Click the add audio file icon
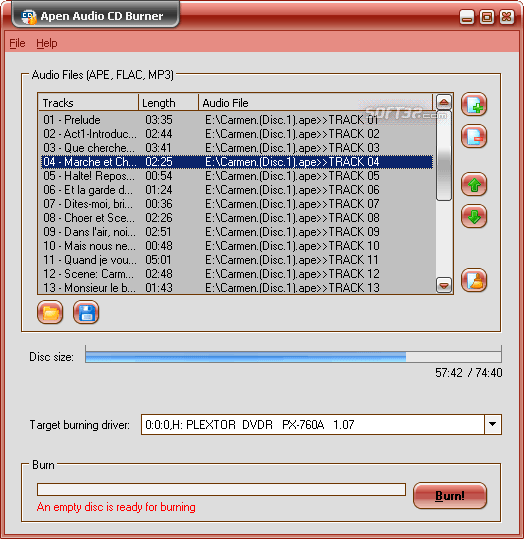 pyautogui.click(x=474, y=104)
